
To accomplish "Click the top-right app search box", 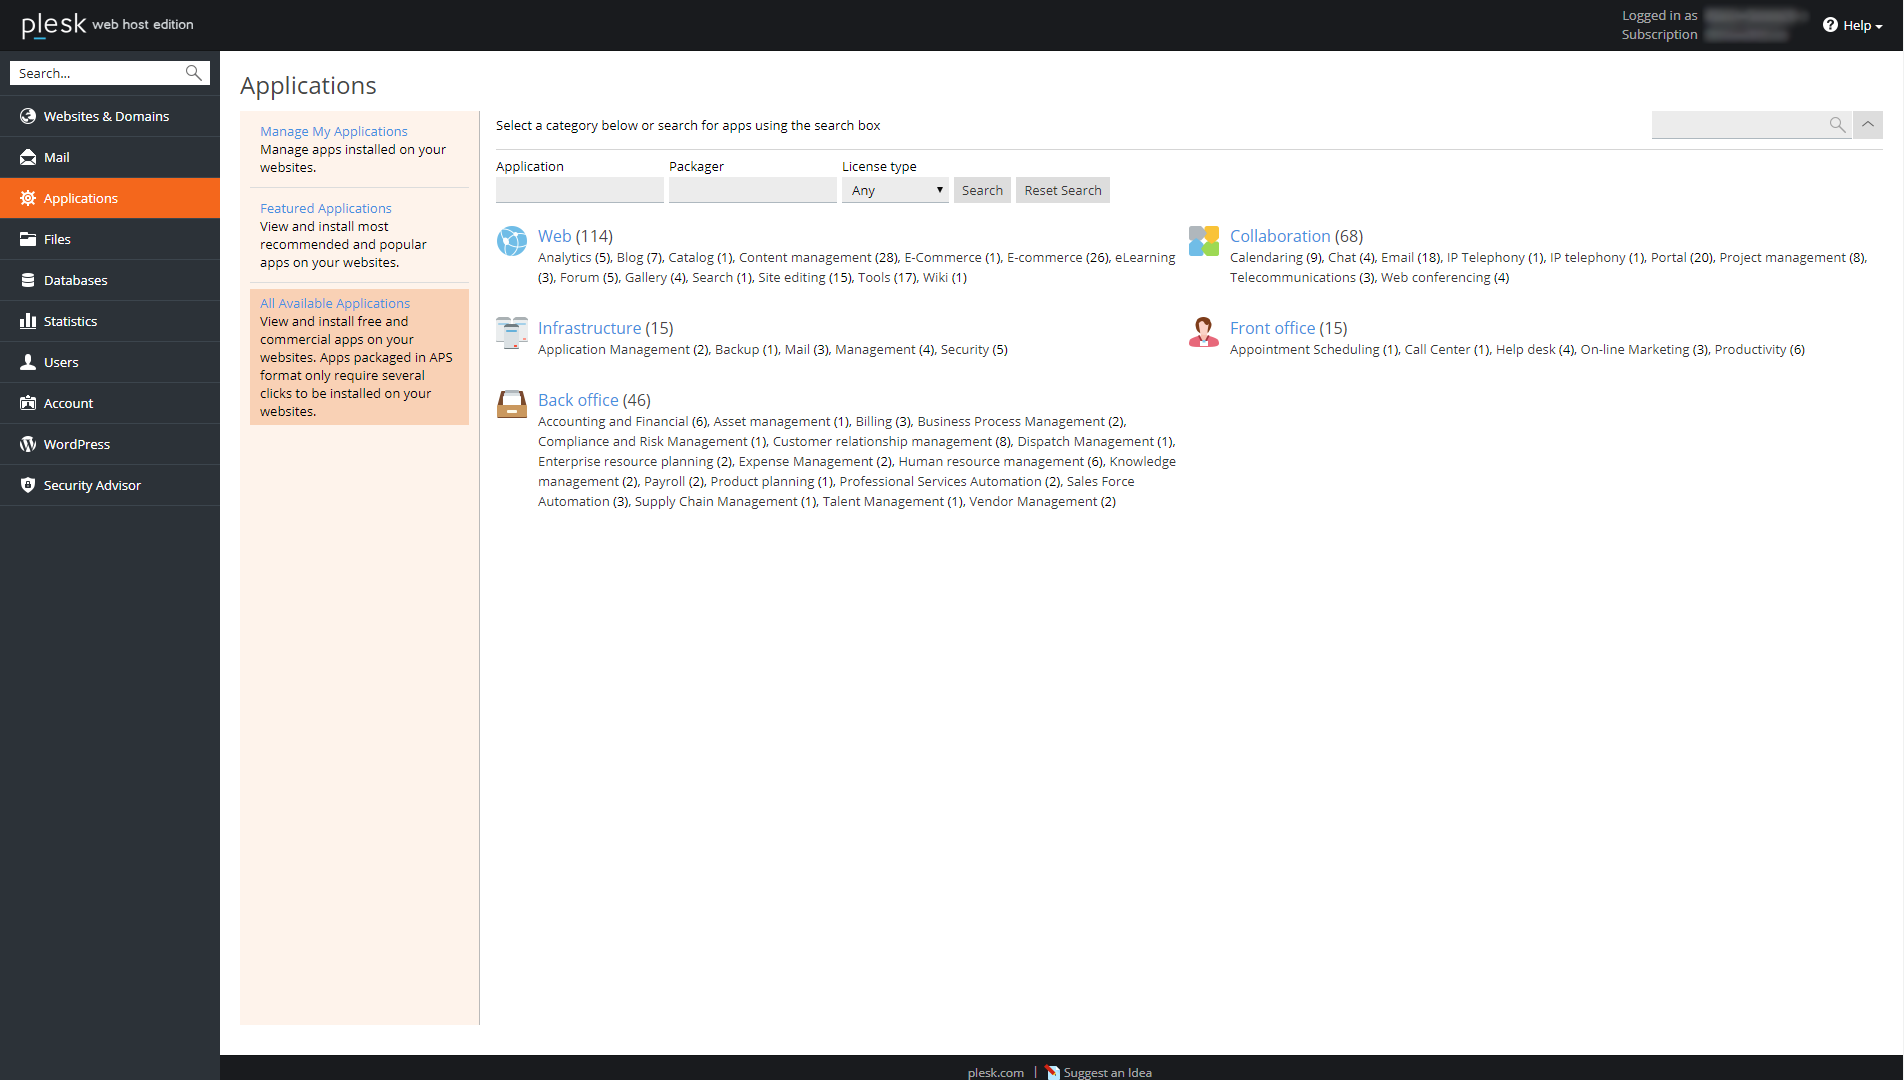I will click(1739, 125).
